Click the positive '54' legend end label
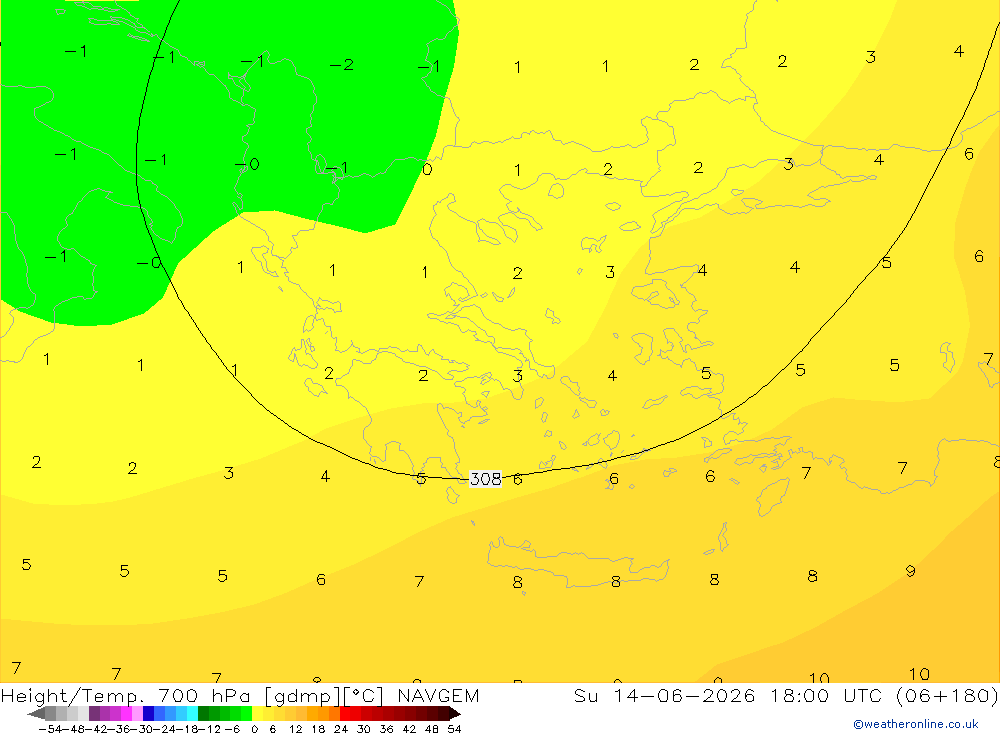 (x=454, y=729)
